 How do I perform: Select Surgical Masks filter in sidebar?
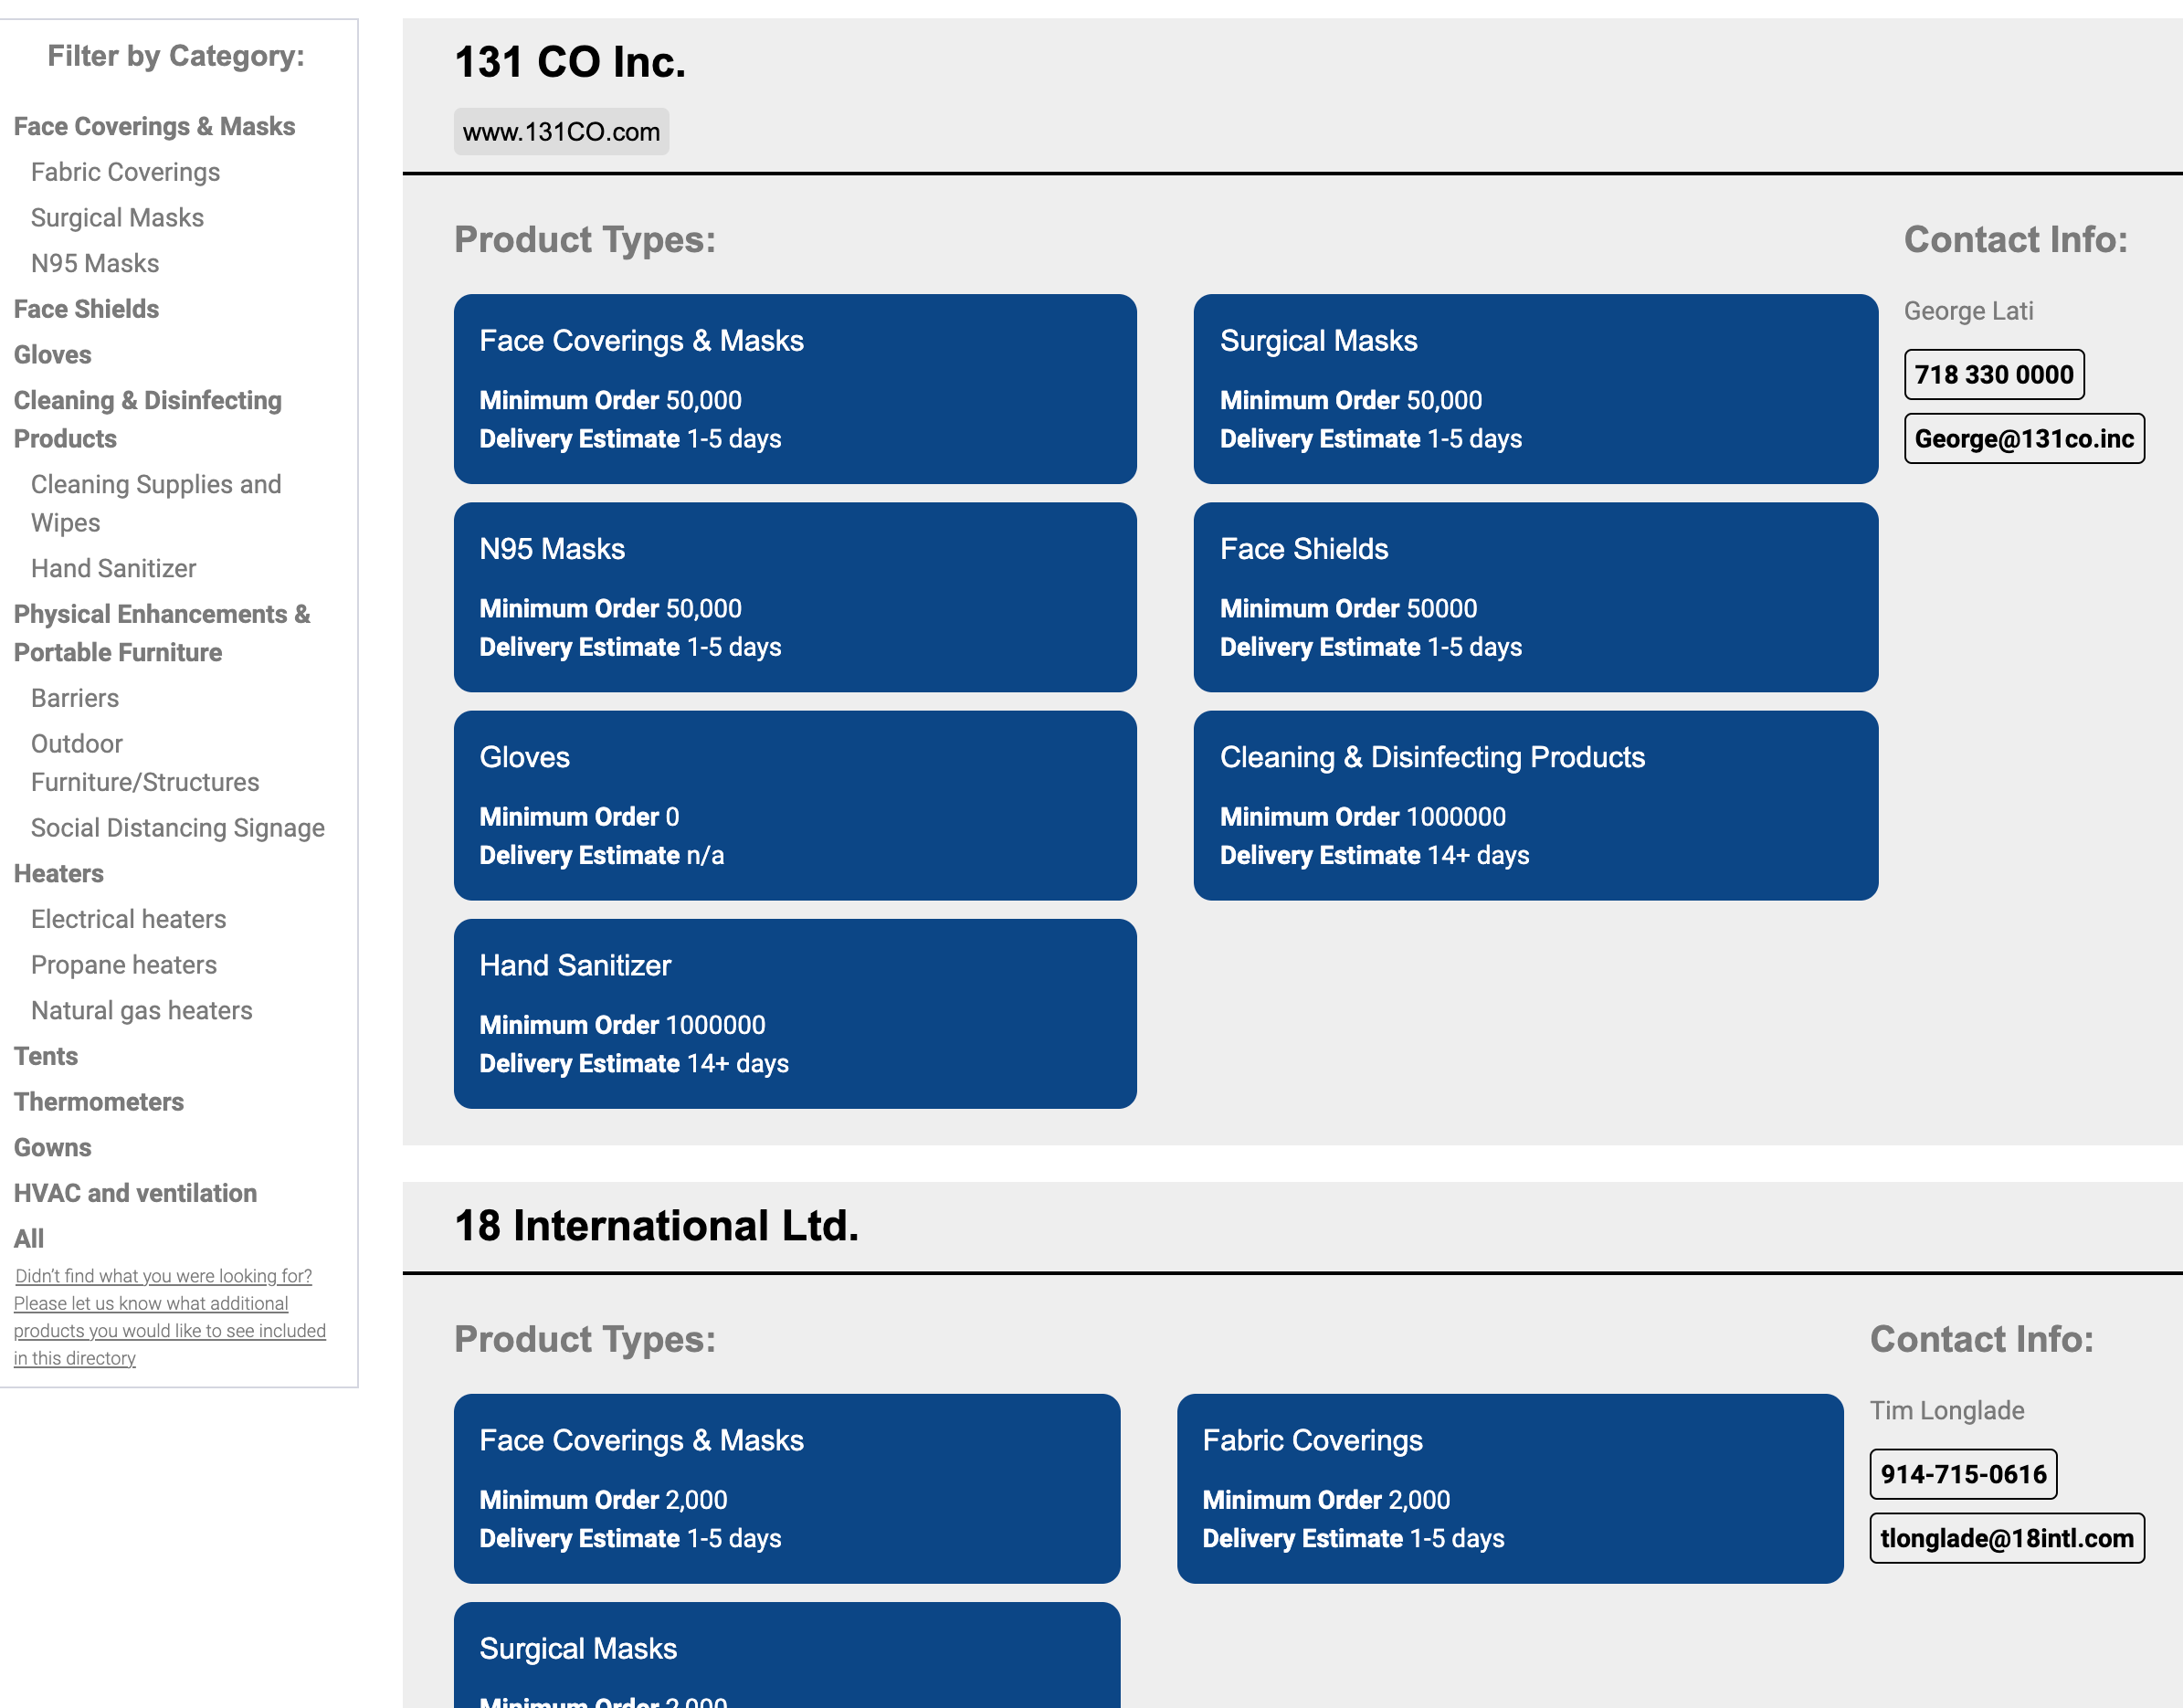pyautogui.click(x=117, y=218)
